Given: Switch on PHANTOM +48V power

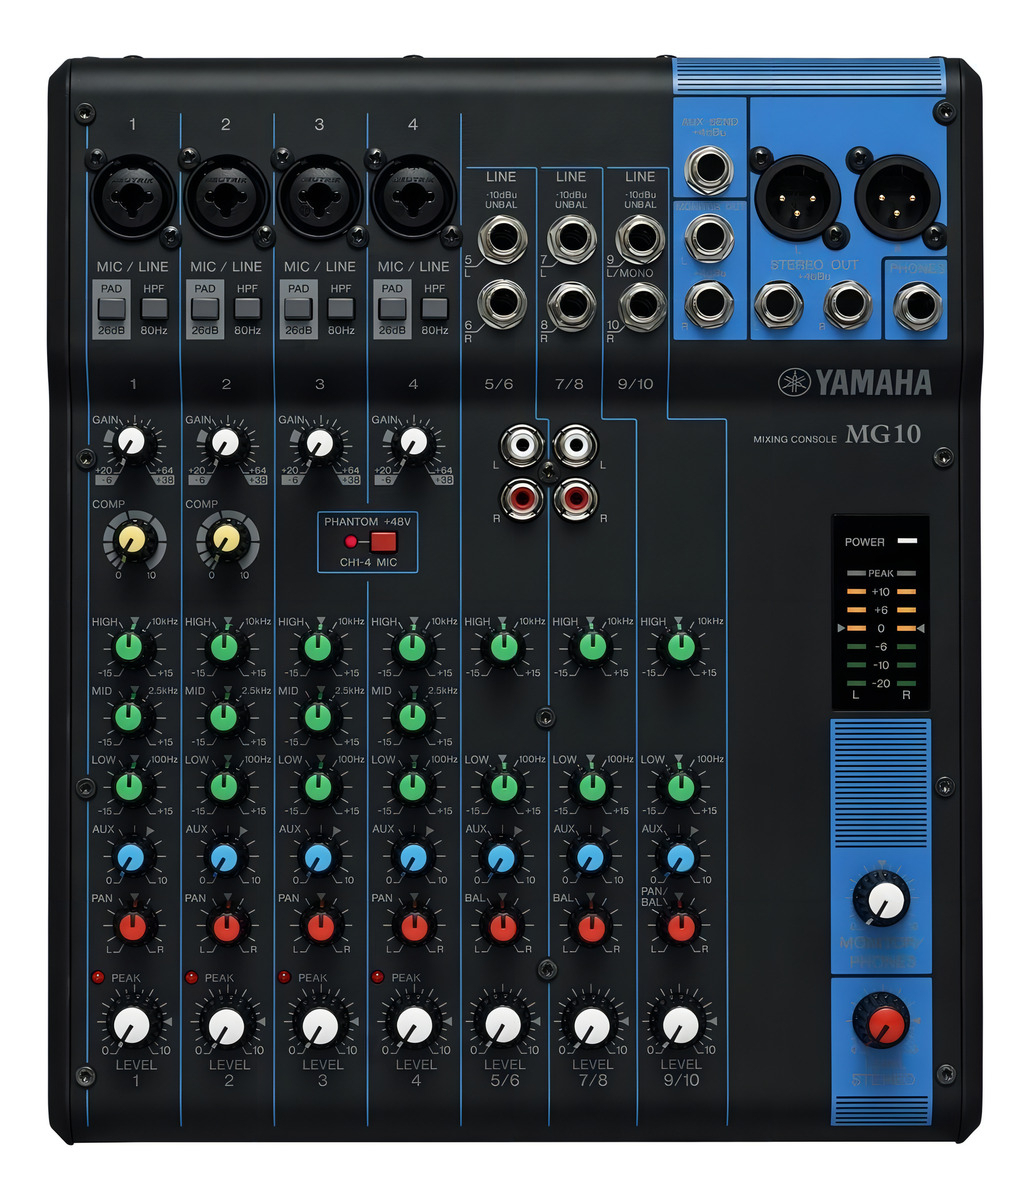Looking at the screenshot, I should click(x=382, y=540).
